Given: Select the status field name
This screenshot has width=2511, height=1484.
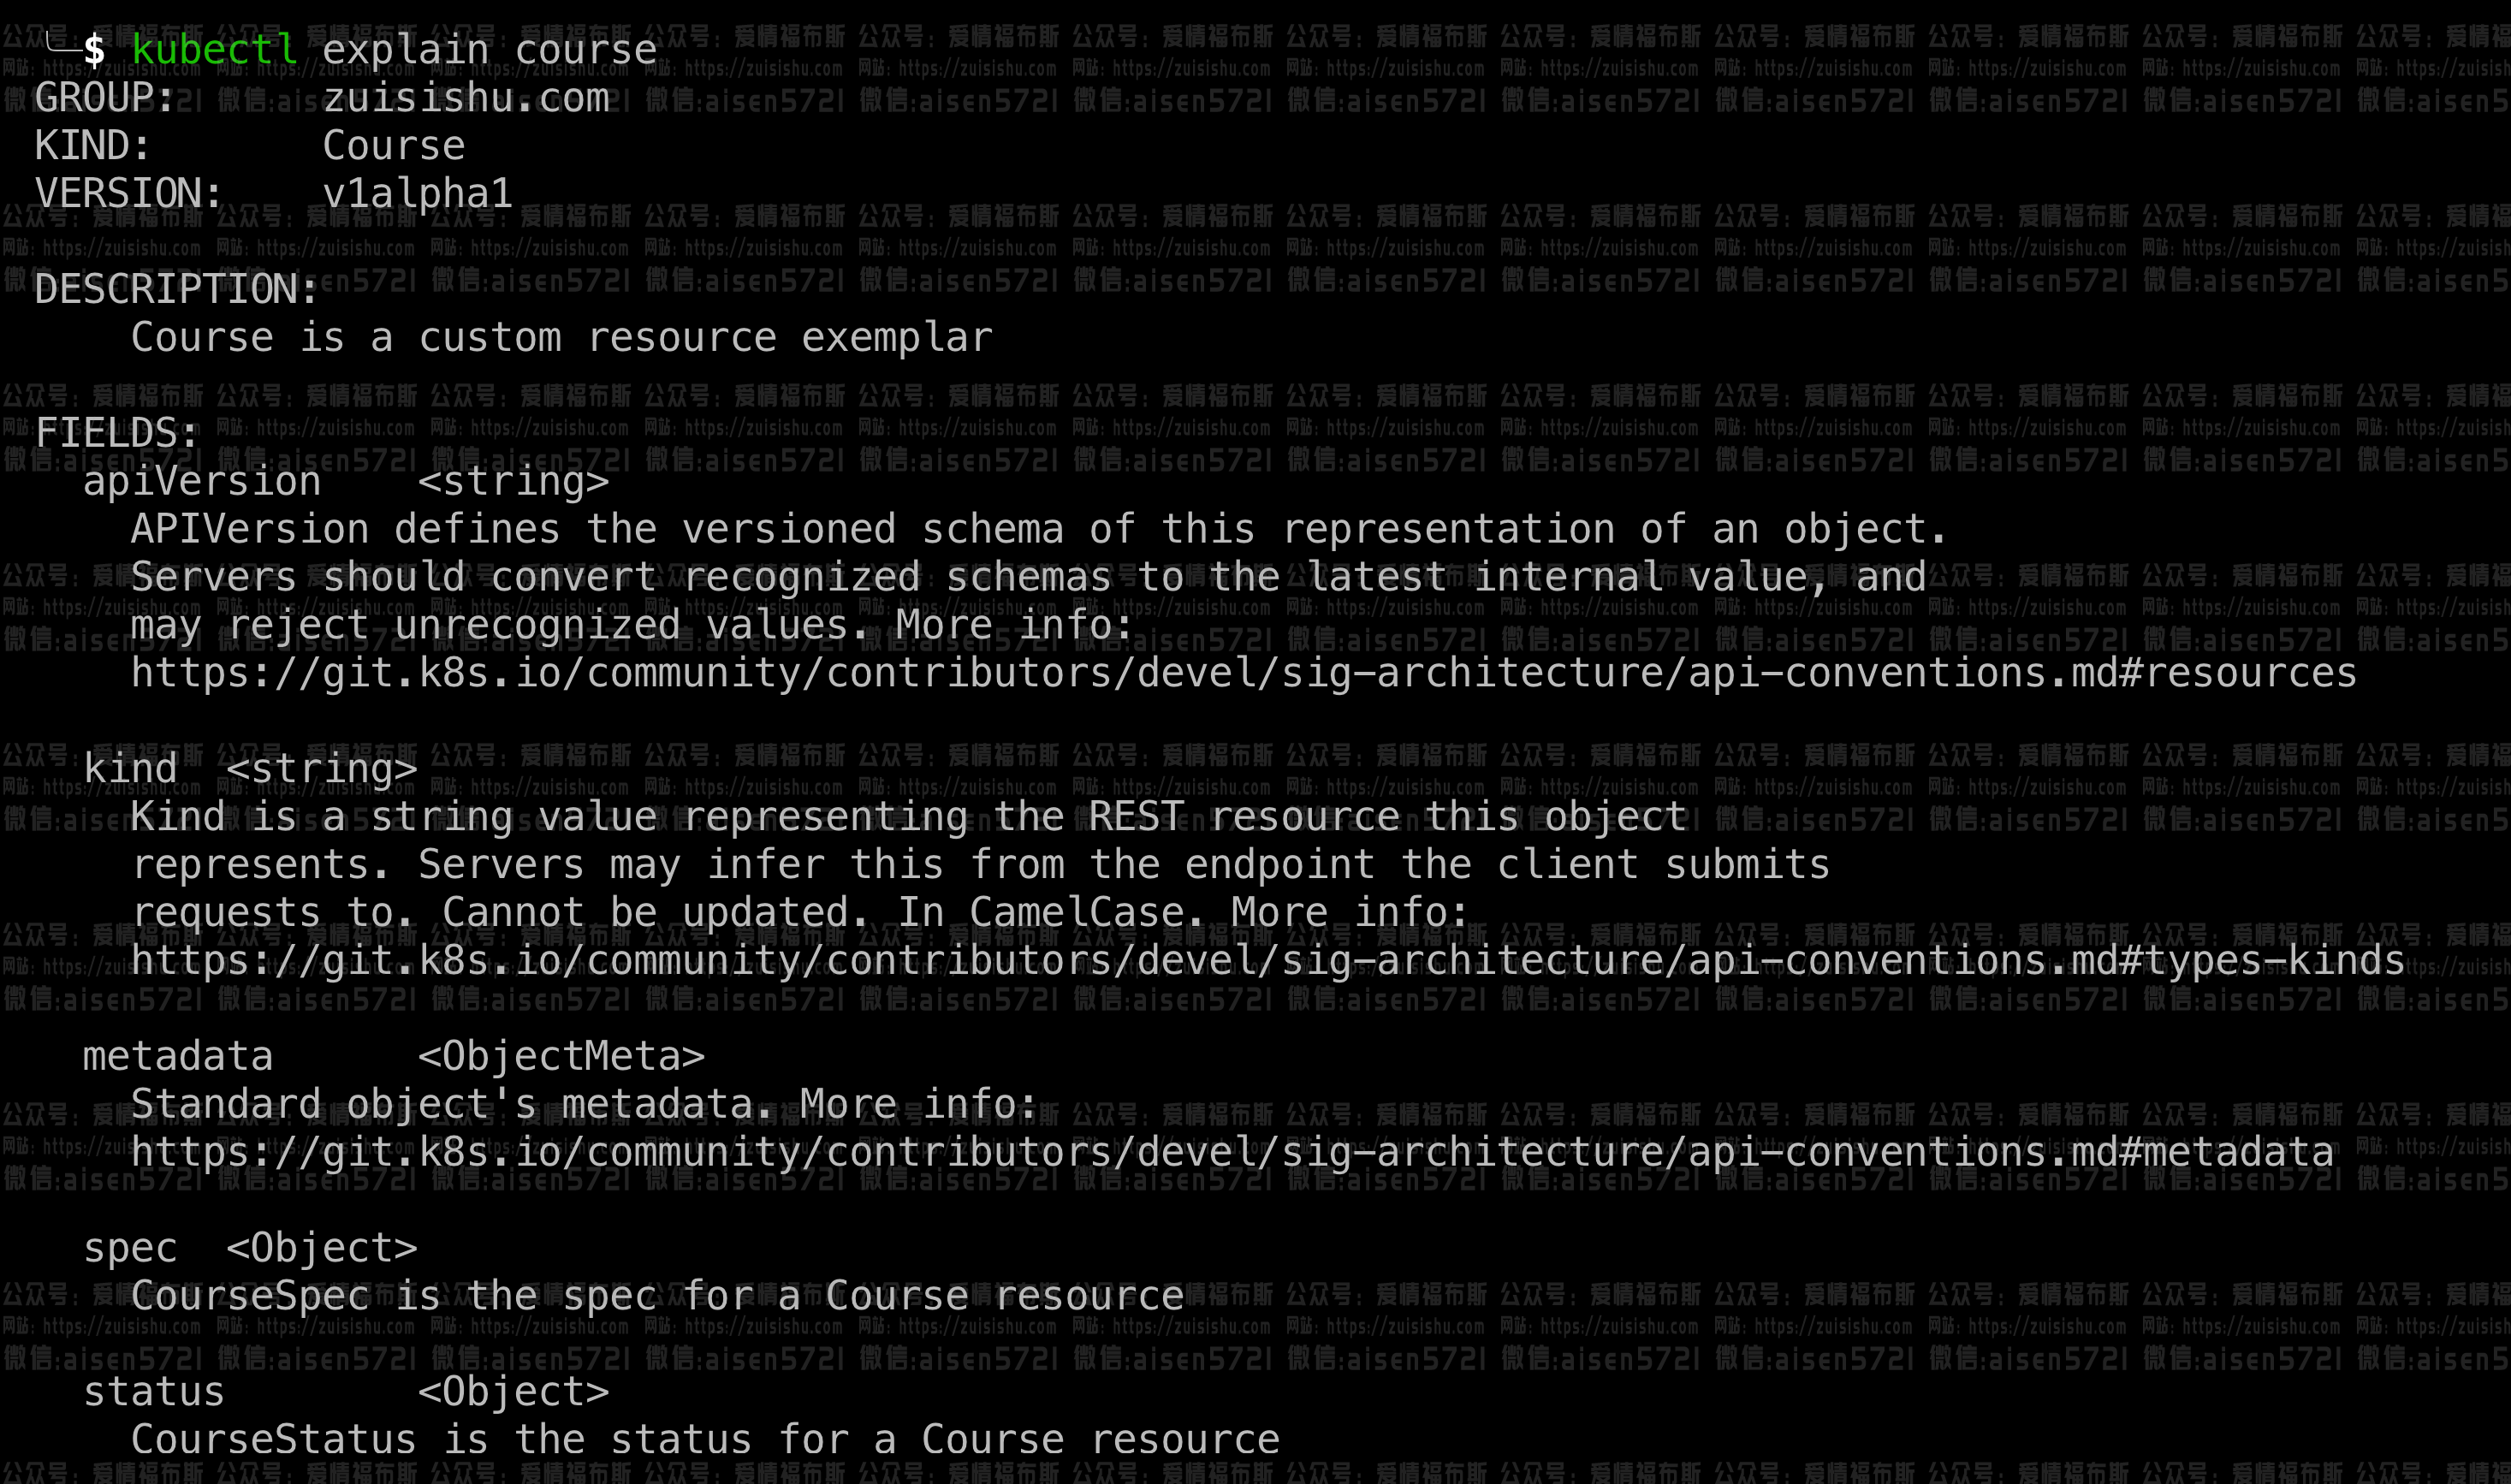Looking at the screenshot, I should (x=153, y=1392).
